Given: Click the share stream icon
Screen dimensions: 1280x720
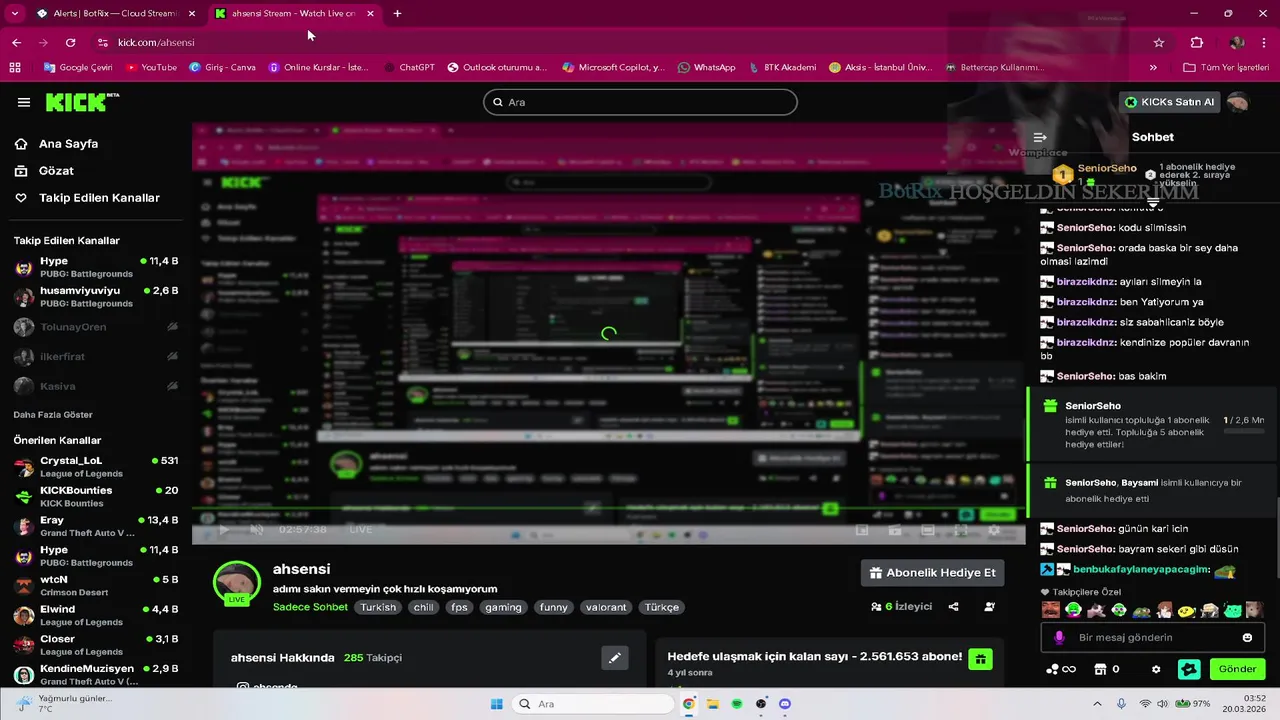Looking at the screenshot, I should point(953,606).
